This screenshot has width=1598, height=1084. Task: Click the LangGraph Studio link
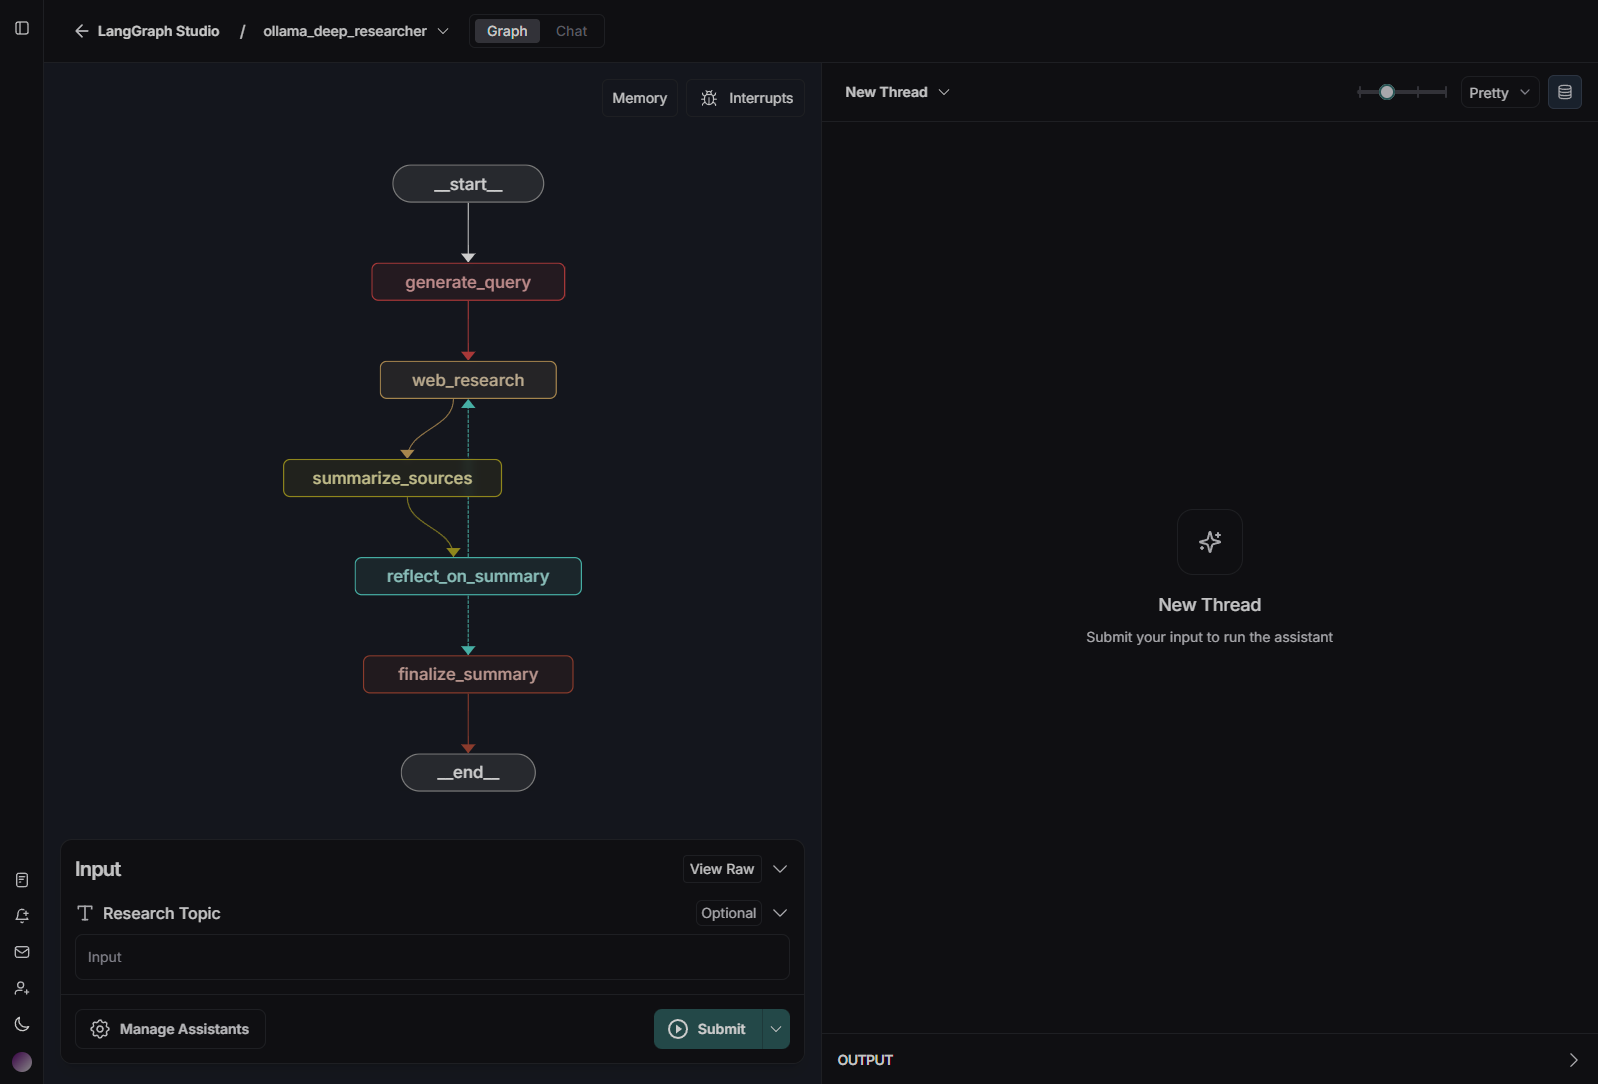[x=158, y=31]
